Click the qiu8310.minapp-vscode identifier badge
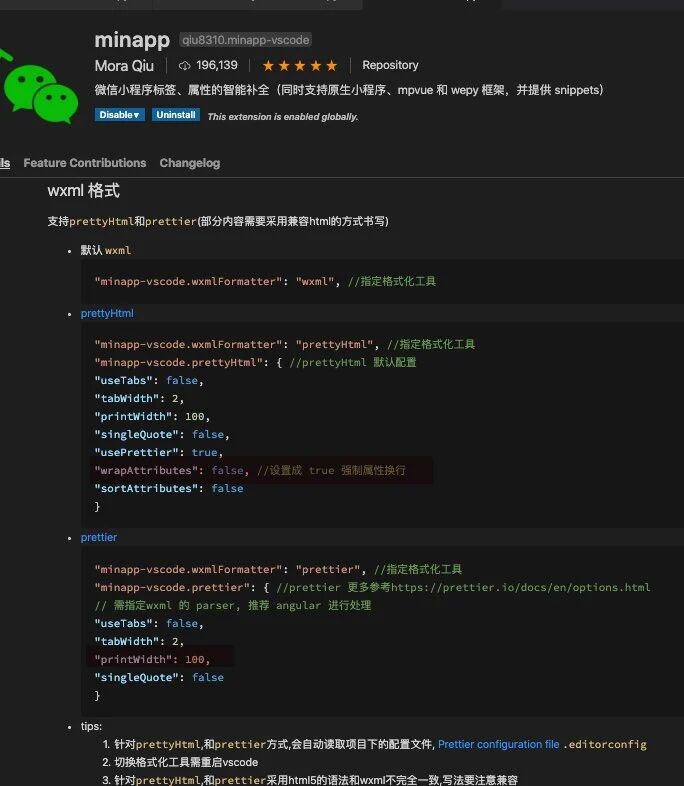Viewport: 684px width, 786px height. click(x=246, y=40)
